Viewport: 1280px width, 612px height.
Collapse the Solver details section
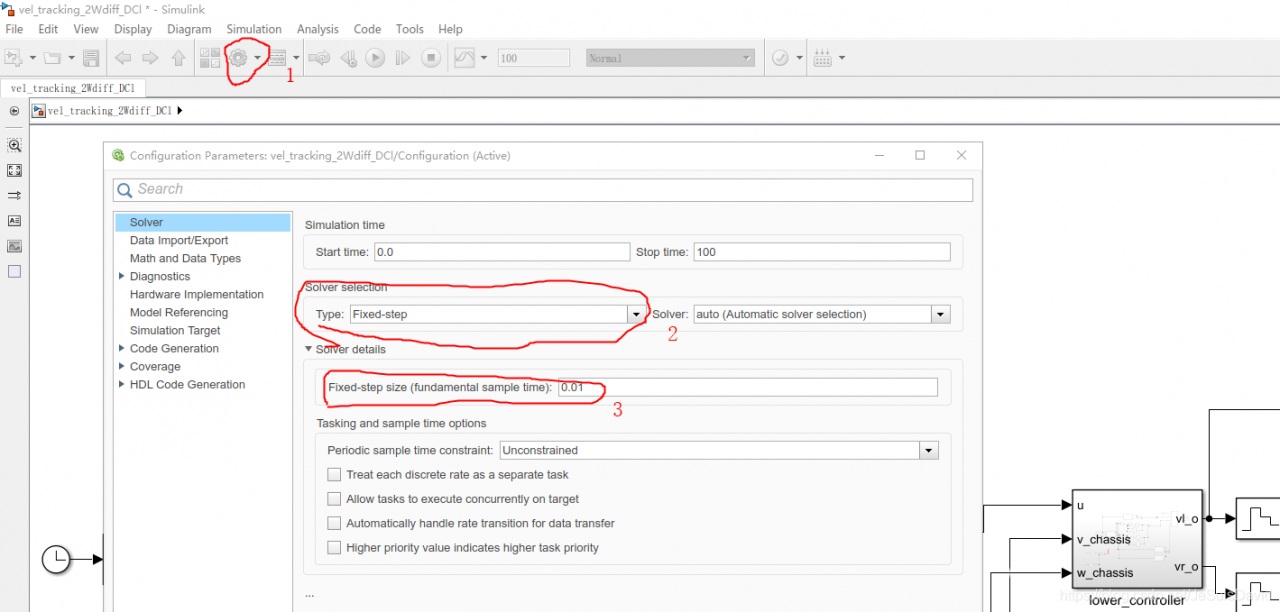point(309,349)
